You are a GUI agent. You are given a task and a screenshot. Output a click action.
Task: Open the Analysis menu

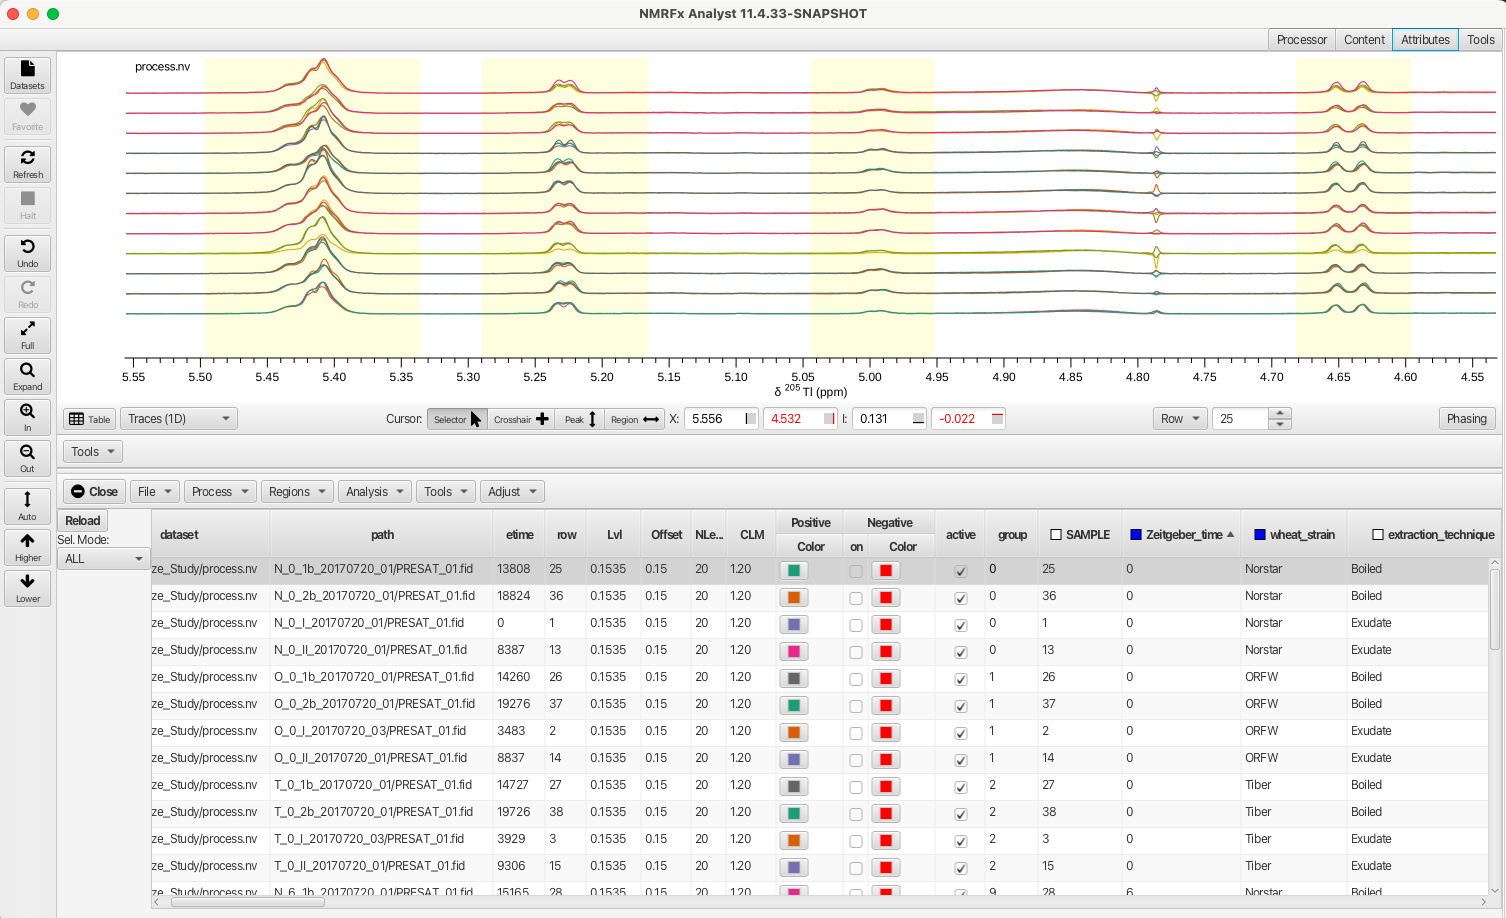click(x=374, y=492)
